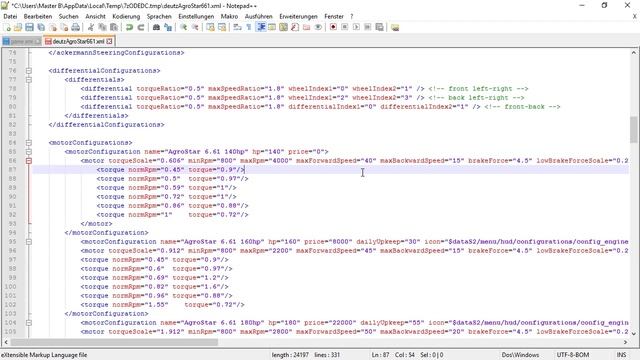Open the Sprachen menu

coord(159,16)
